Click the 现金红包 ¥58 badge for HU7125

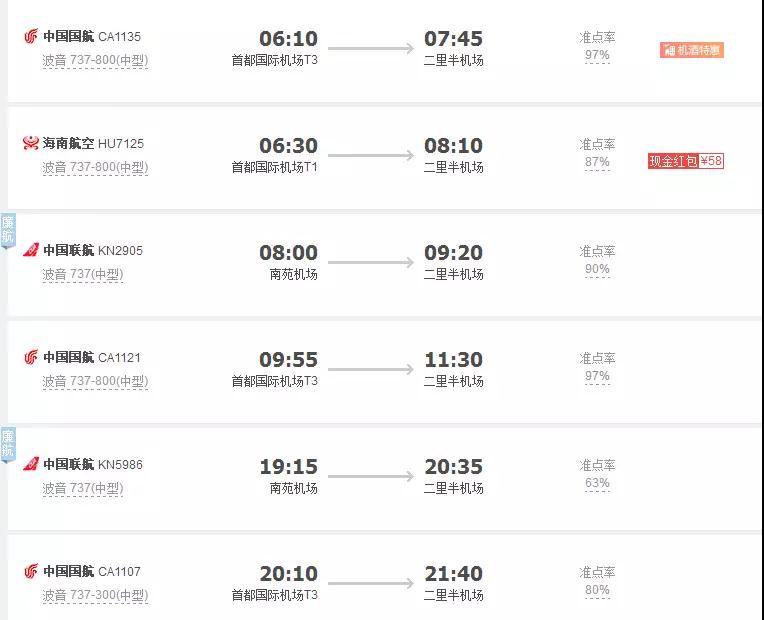[x=685, y=160]
